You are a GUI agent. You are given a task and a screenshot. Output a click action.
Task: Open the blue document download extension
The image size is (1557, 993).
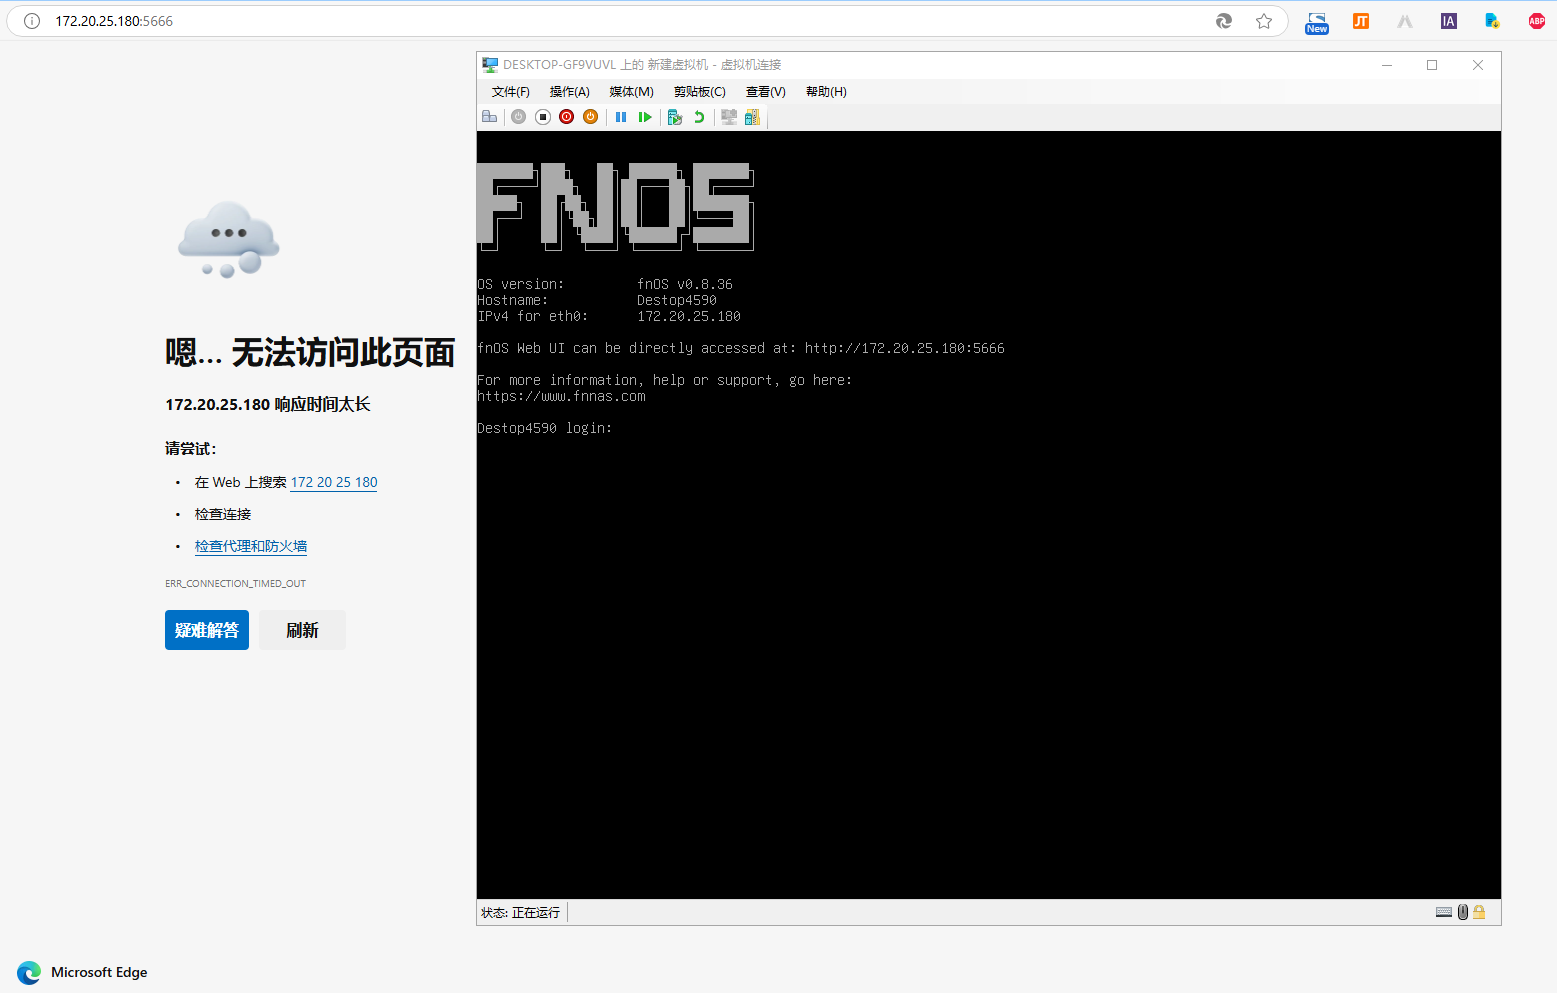[1492, 21]
